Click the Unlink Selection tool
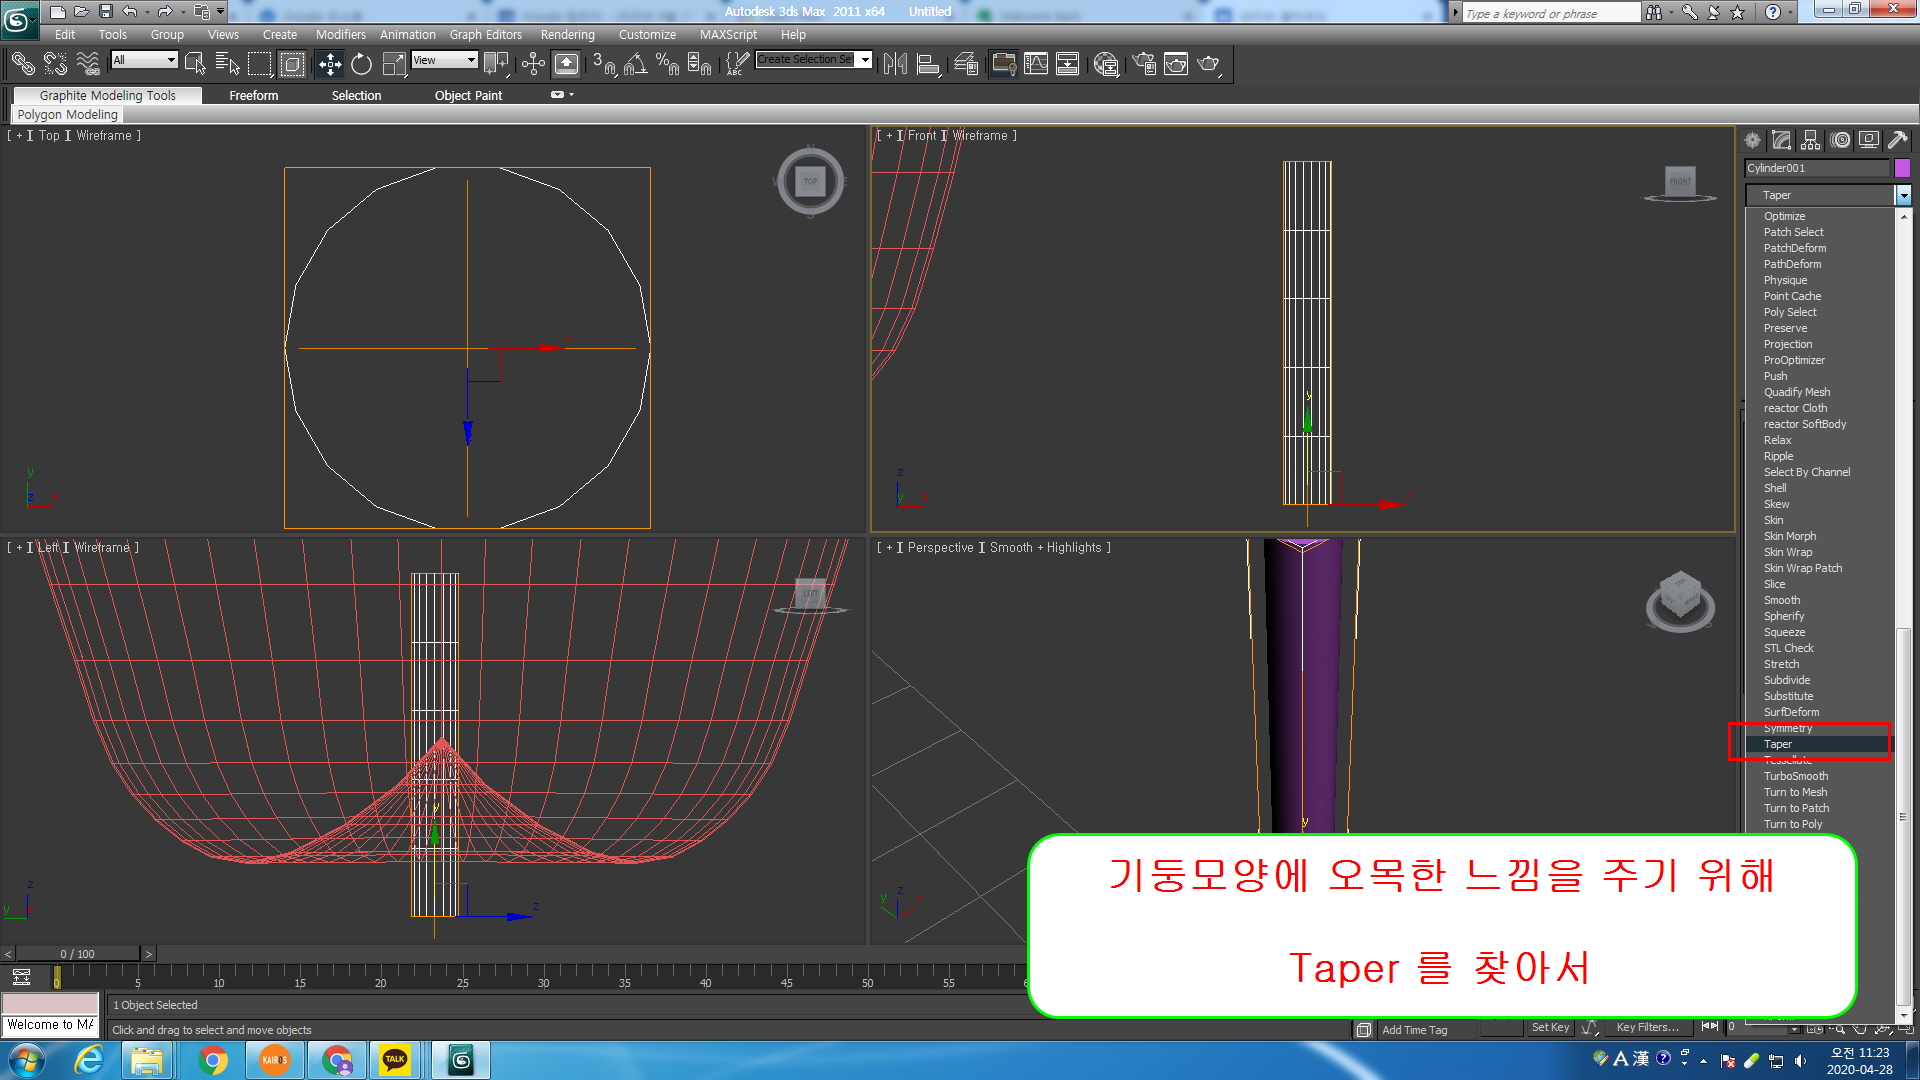 (x=55, y=64)
